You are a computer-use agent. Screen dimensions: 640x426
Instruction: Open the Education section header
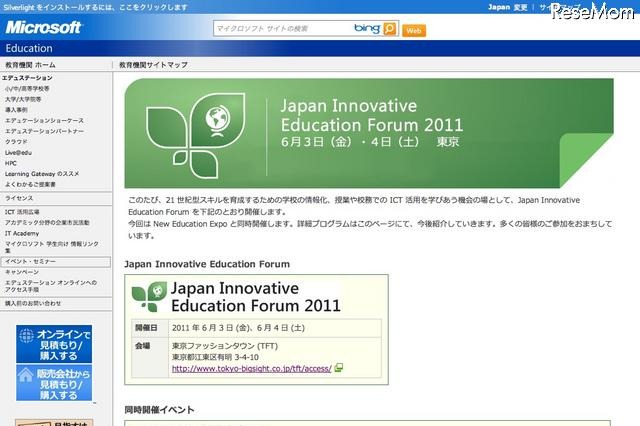pos(29,48)
